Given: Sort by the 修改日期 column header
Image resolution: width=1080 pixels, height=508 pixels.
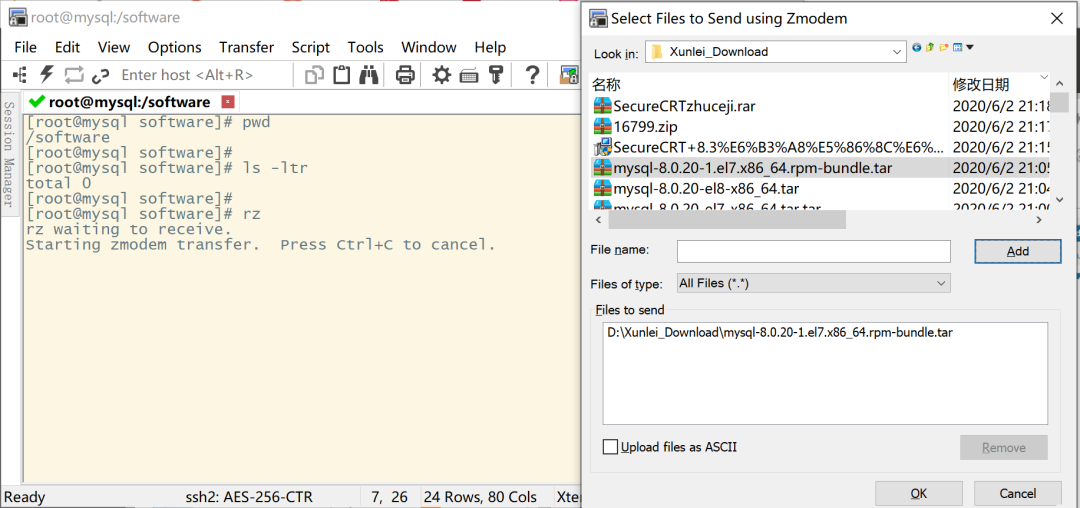Looking at the screenshot, I should pyautogui.click(x=999, y=85).
